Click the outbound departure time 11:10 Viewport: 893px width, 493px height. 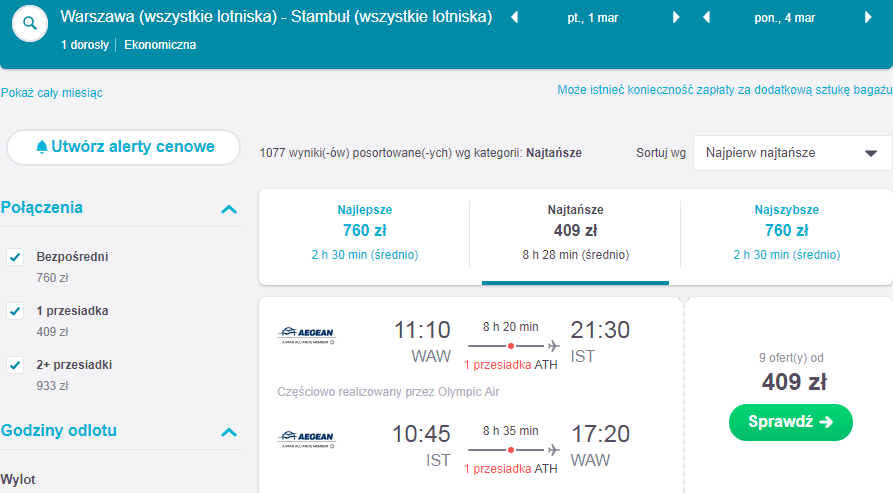pos(422,330)
